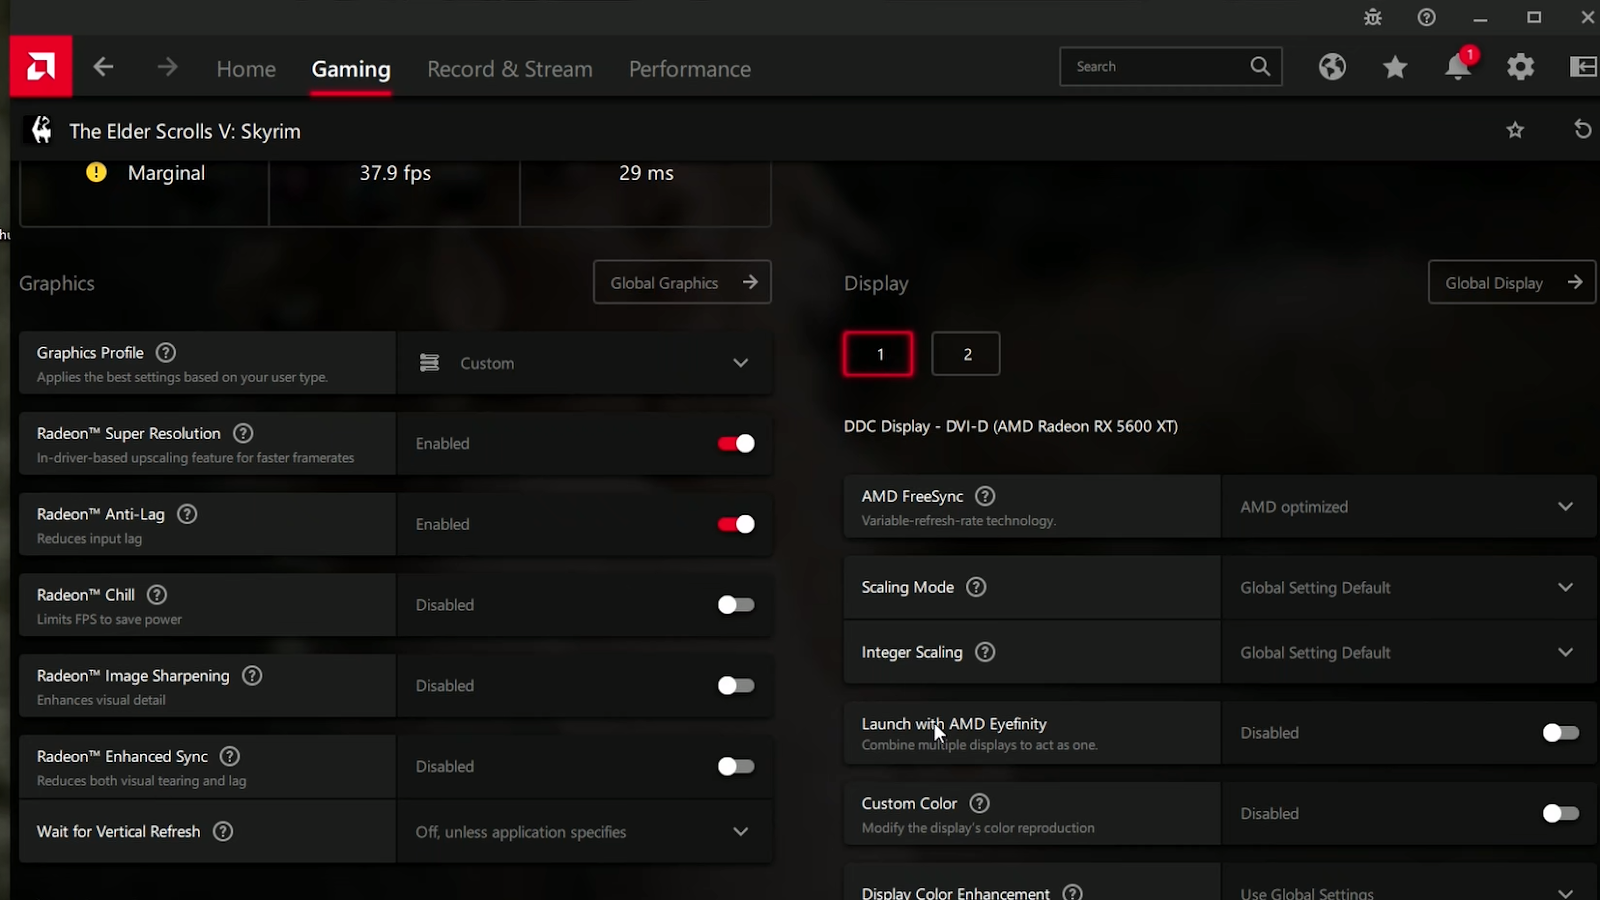Screen dimensions: 1600x900
Task: Go back with the left arrow
Action: (x=103, y=67)
